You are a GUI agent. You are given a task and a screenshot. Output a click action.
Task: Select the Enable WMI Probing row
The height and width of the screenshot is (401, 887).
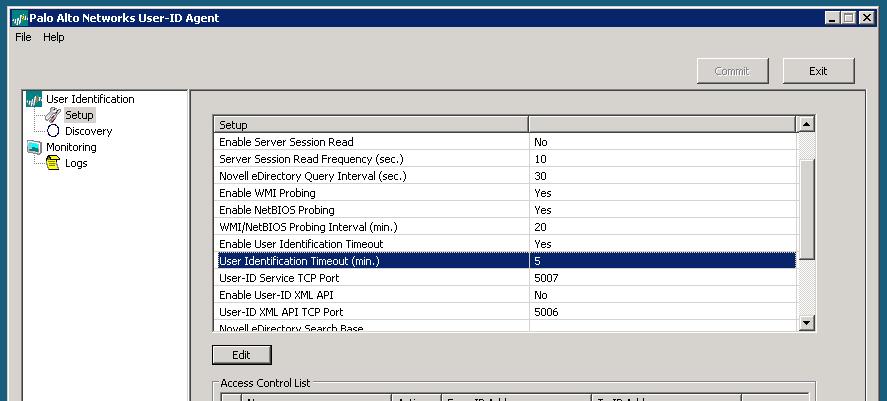pos(505,193)
